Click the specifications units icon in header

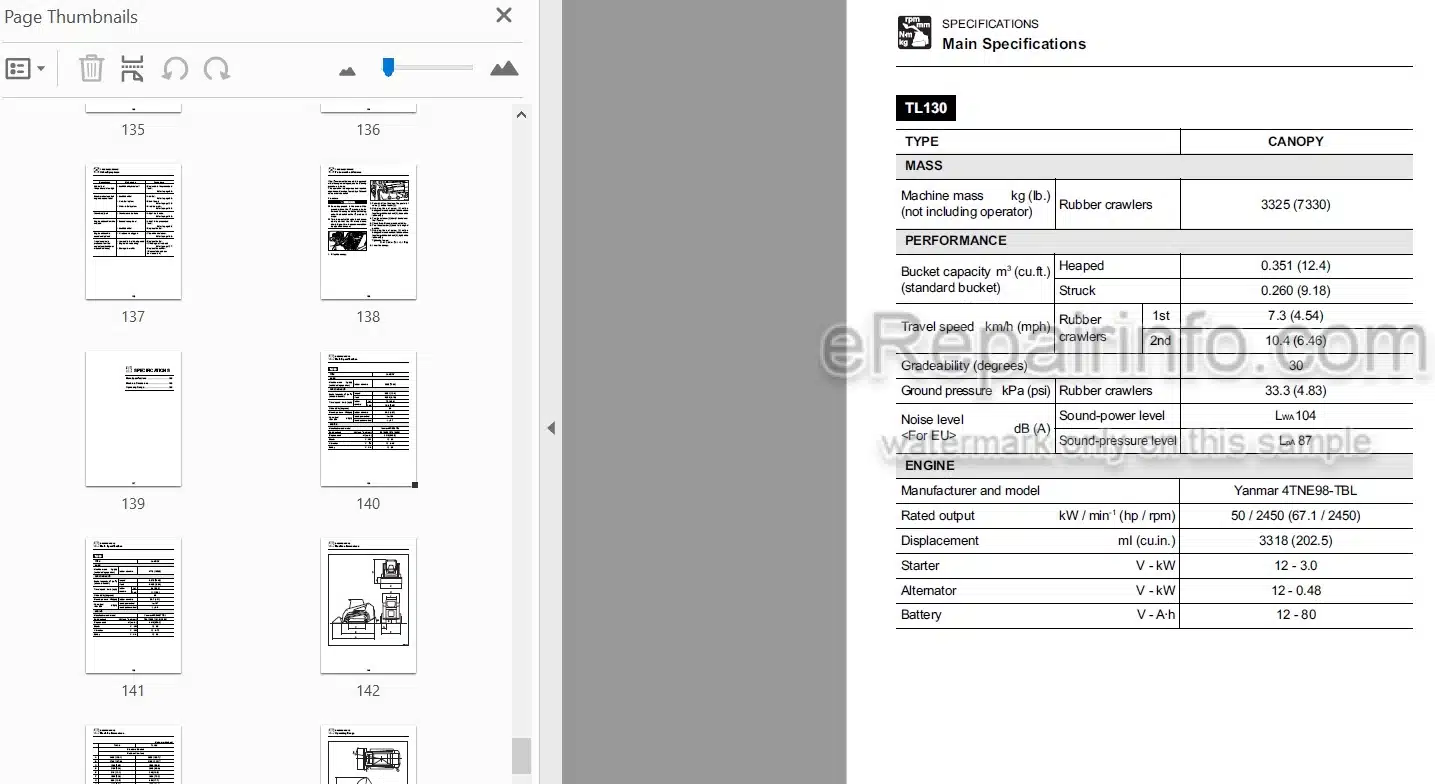[914, 33]
